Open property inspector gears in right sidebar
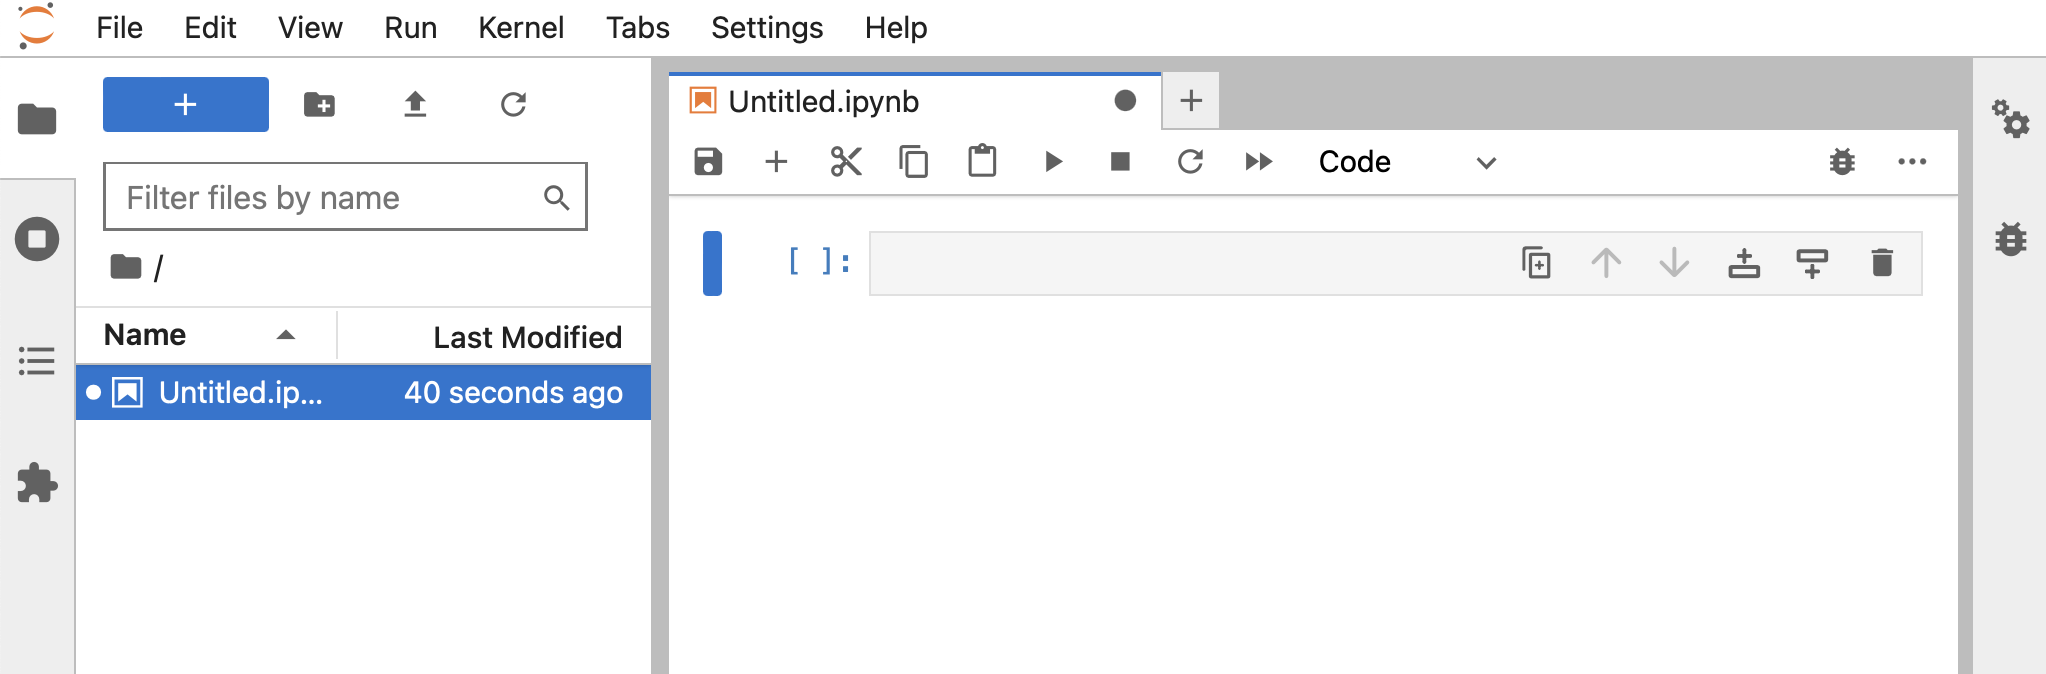 click(x=2010, y=119)
